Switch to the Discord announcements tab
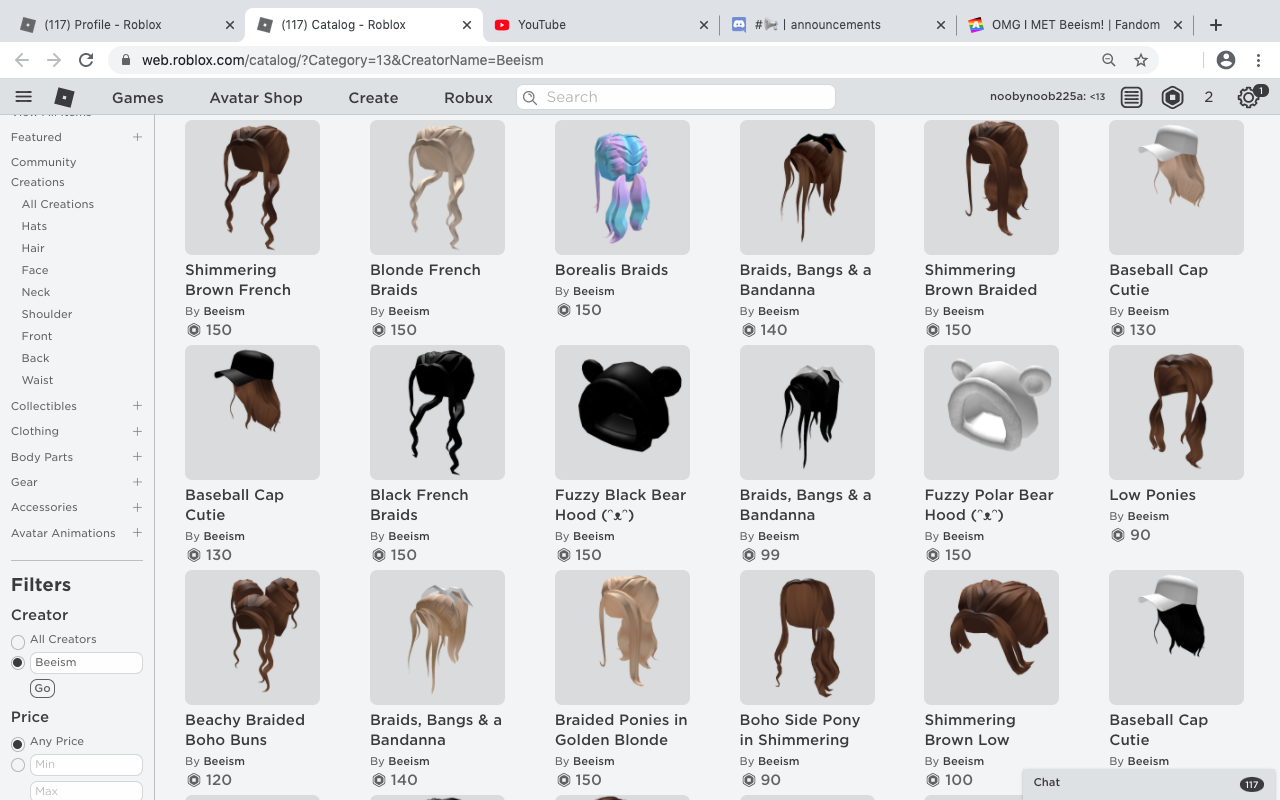The width and height of the screenshot is (1280, 800). [835, 25]
